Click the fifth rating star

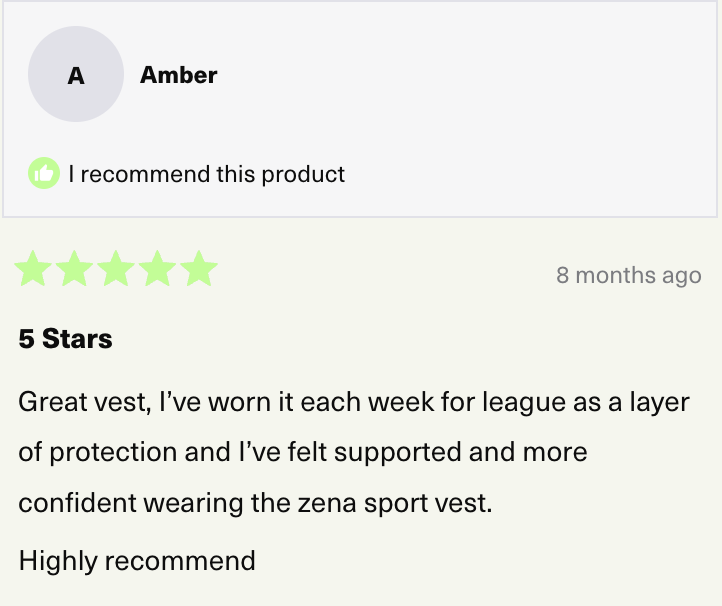pos(199,269)
